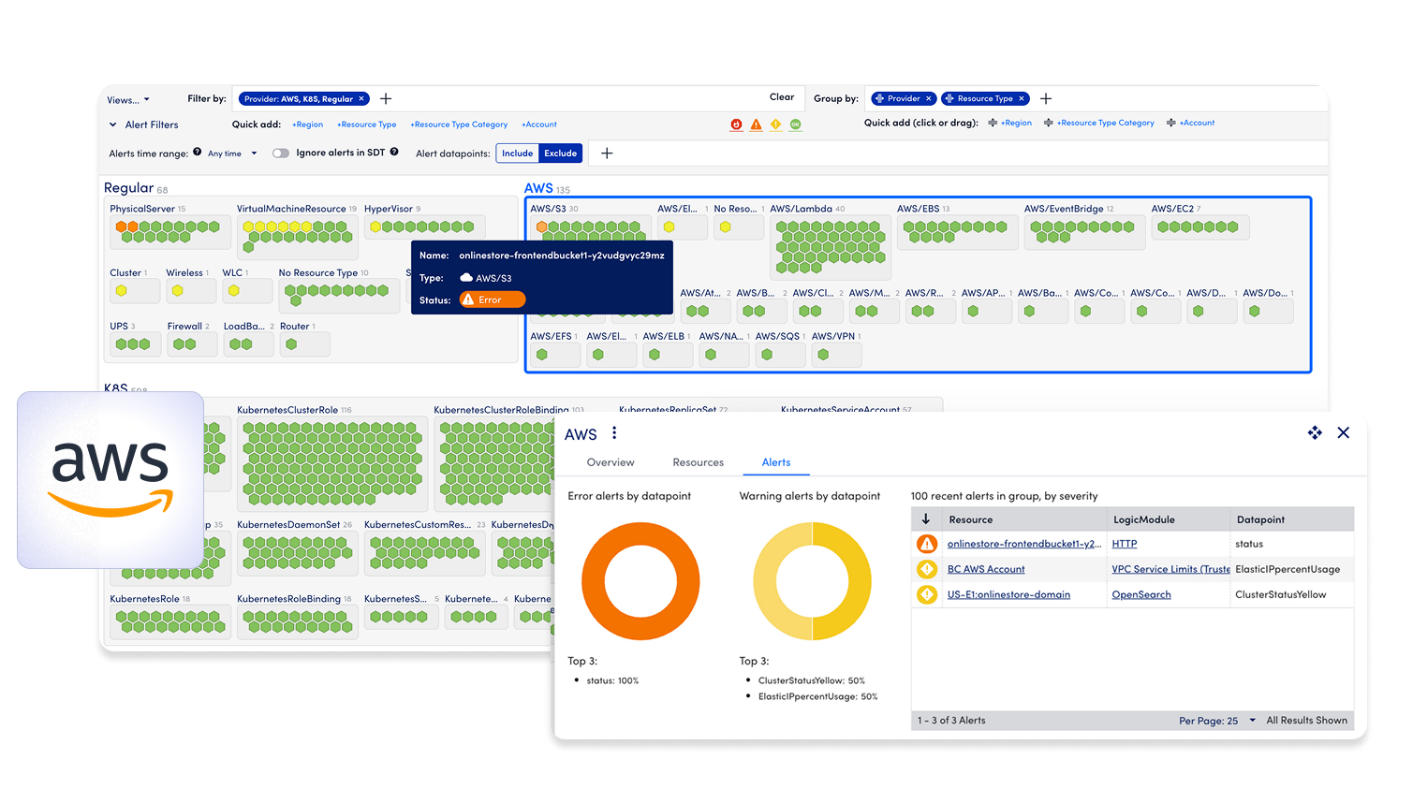Open onlinestore-frontendbucket1 resource link
Image resolution: width=1427 pixels, height=803 pixels.
[x=1024, y=544]
